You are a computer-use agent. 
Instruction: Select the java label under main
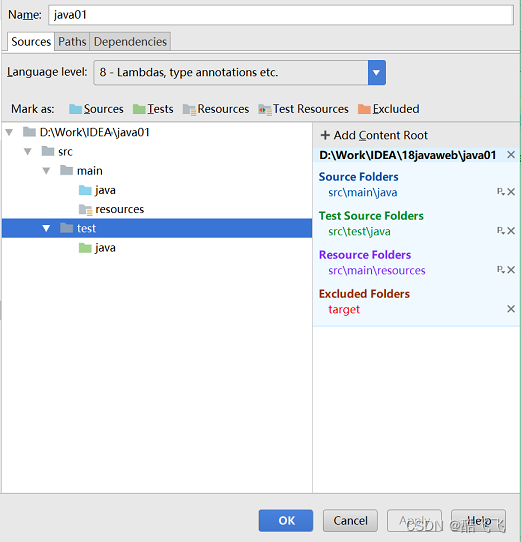click(105, 190)
